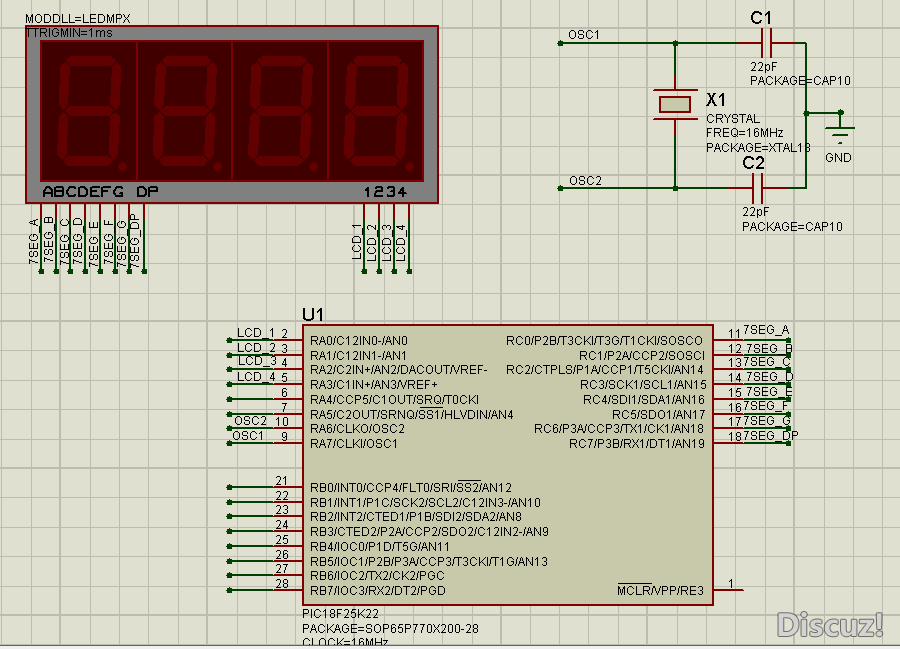Click the RC5/SDO1/AN17 pin name
900x649 pixels.
pyautogui.click(x=658, y=414)
